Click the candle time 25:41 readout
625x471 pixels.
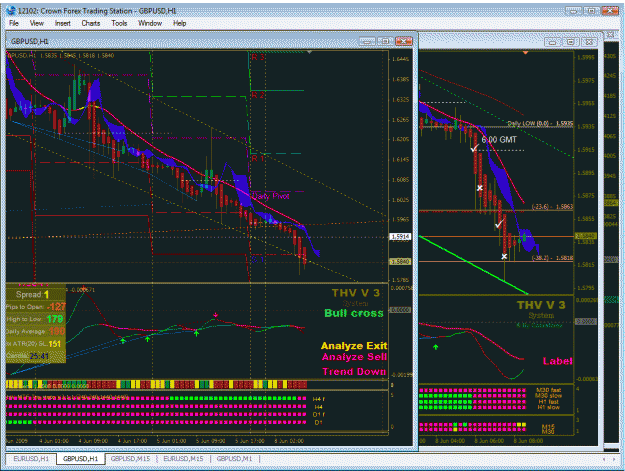point(39,356)
